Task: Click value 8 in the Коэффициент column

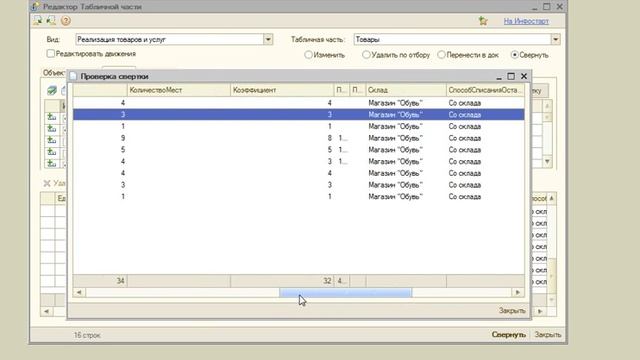Action: point(329,138)
